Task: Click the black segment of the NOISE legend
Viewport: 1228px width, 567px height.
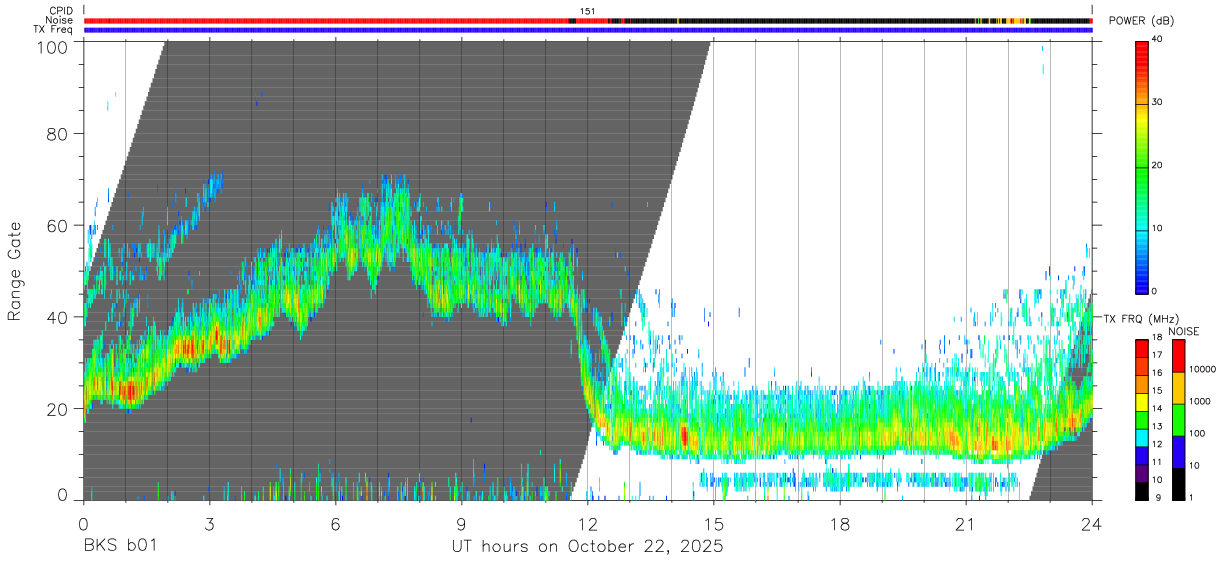Action: [x=1178, y=484]
